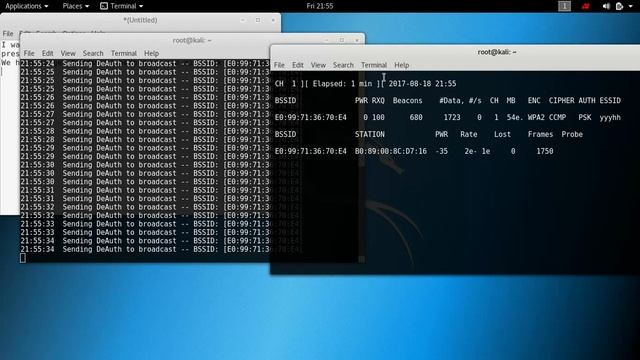This screenshot has height=360, width=640.
Task: Open Terminal menu in deauth terminal window
Action: point(124,53)
